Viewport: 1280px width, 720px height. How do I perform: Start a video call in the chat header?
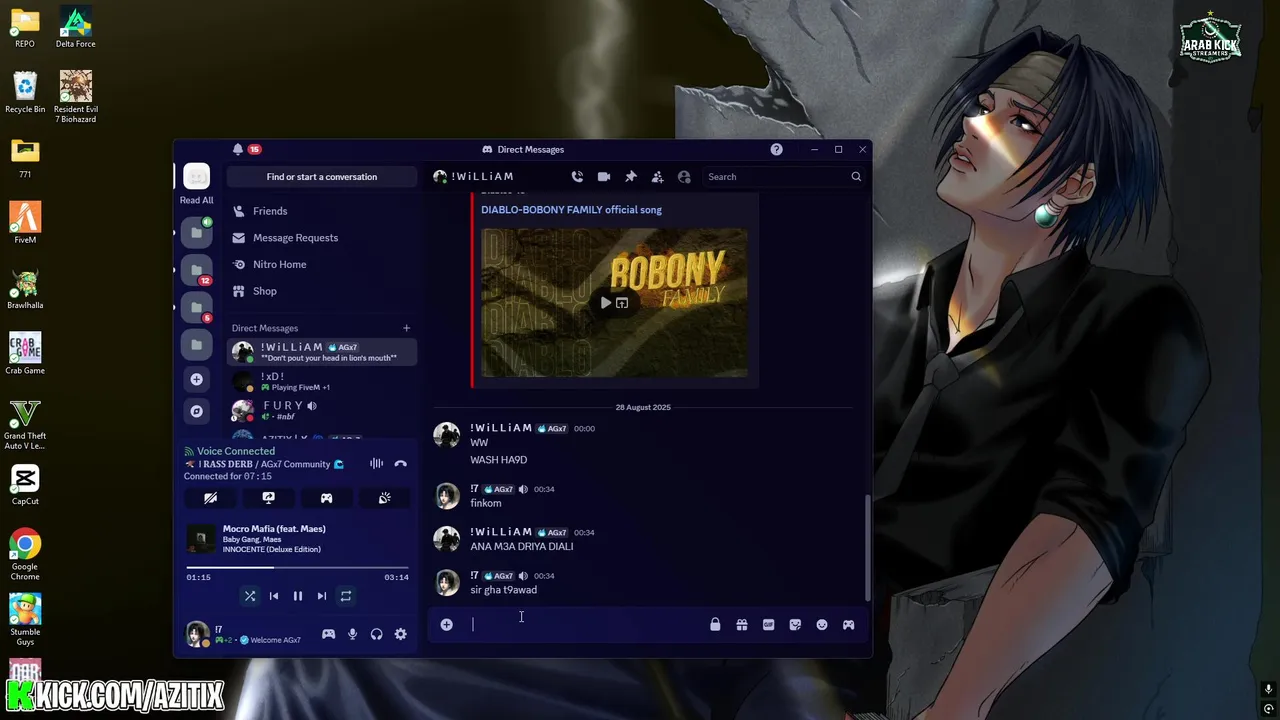tap(604, 177)
